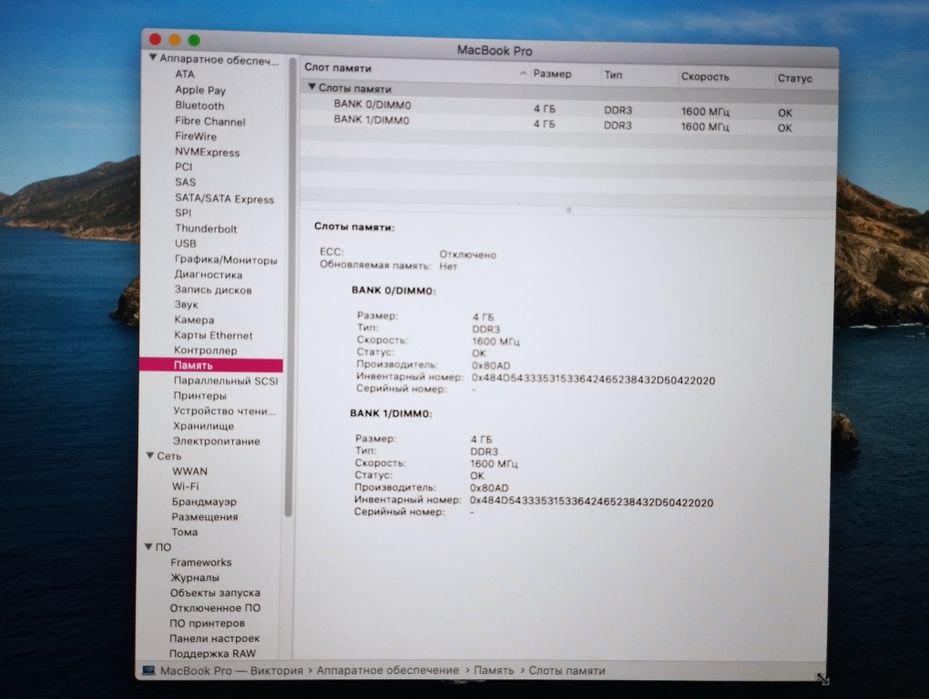Sort by the Скорость column header
Viewport: 929px width, 699px height.
pyautogui.click(x=704, y=77)
